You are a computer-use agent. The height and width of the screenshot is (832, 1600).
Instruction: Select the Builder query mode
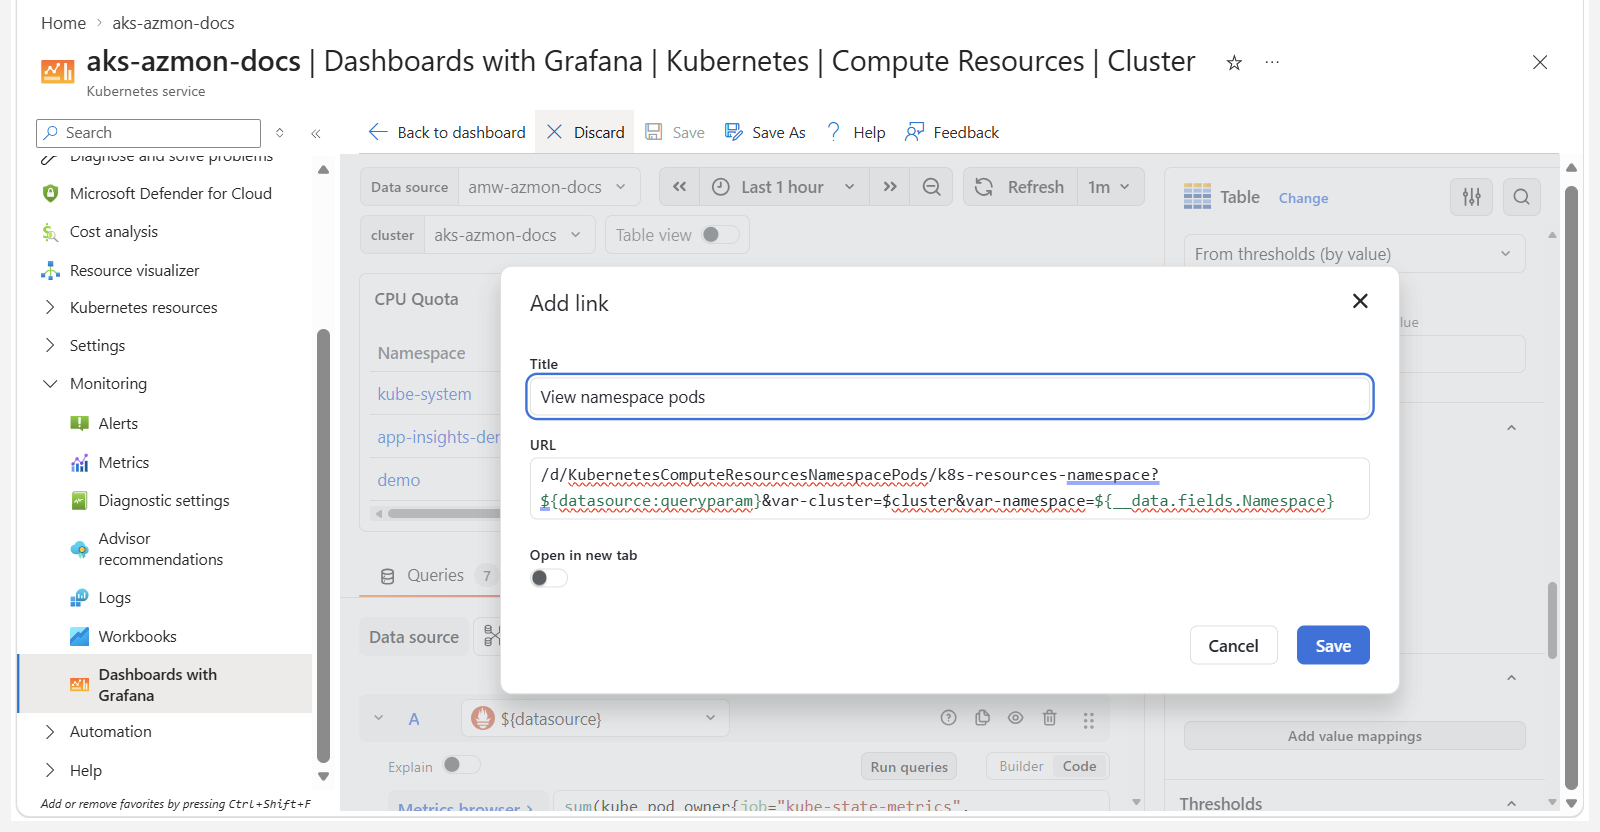point(1021,766)
